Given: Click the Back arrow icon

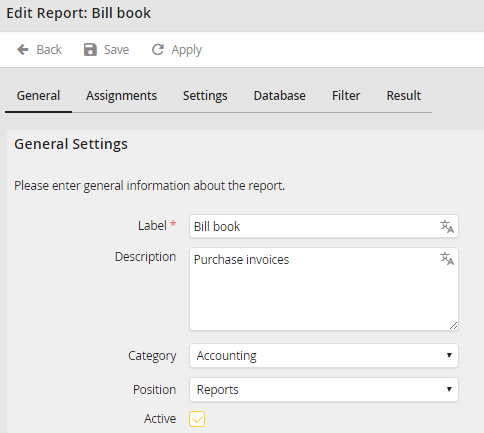Looking at the screenshot, I should point(23,50).
